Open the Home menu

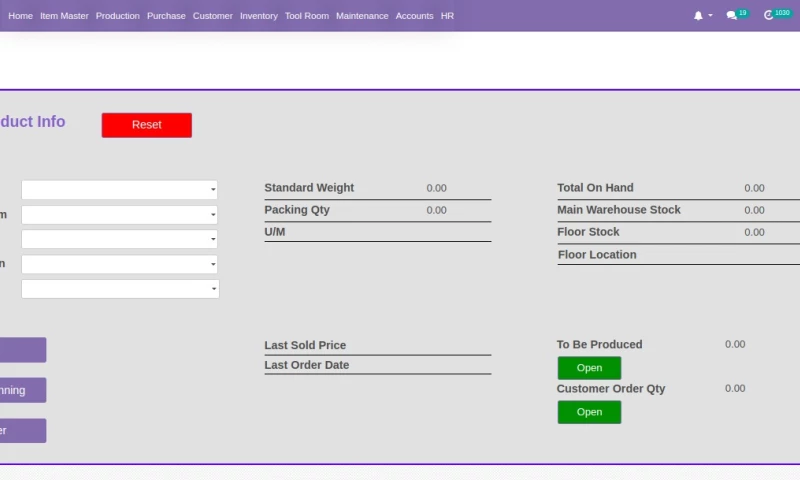pyautogui.click(x=20, y=16)
